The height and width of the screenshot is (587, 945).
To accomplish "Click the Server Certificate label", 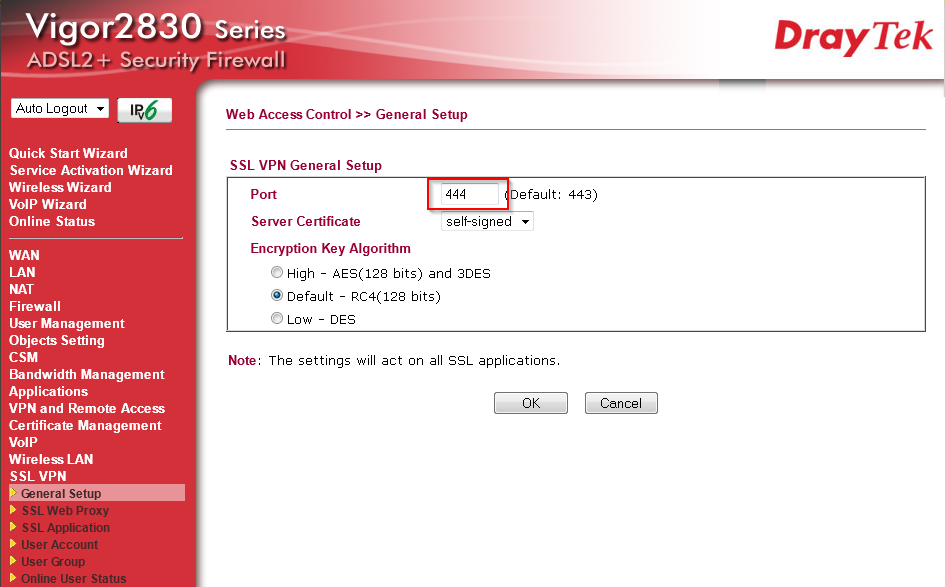I will (306, 221).
